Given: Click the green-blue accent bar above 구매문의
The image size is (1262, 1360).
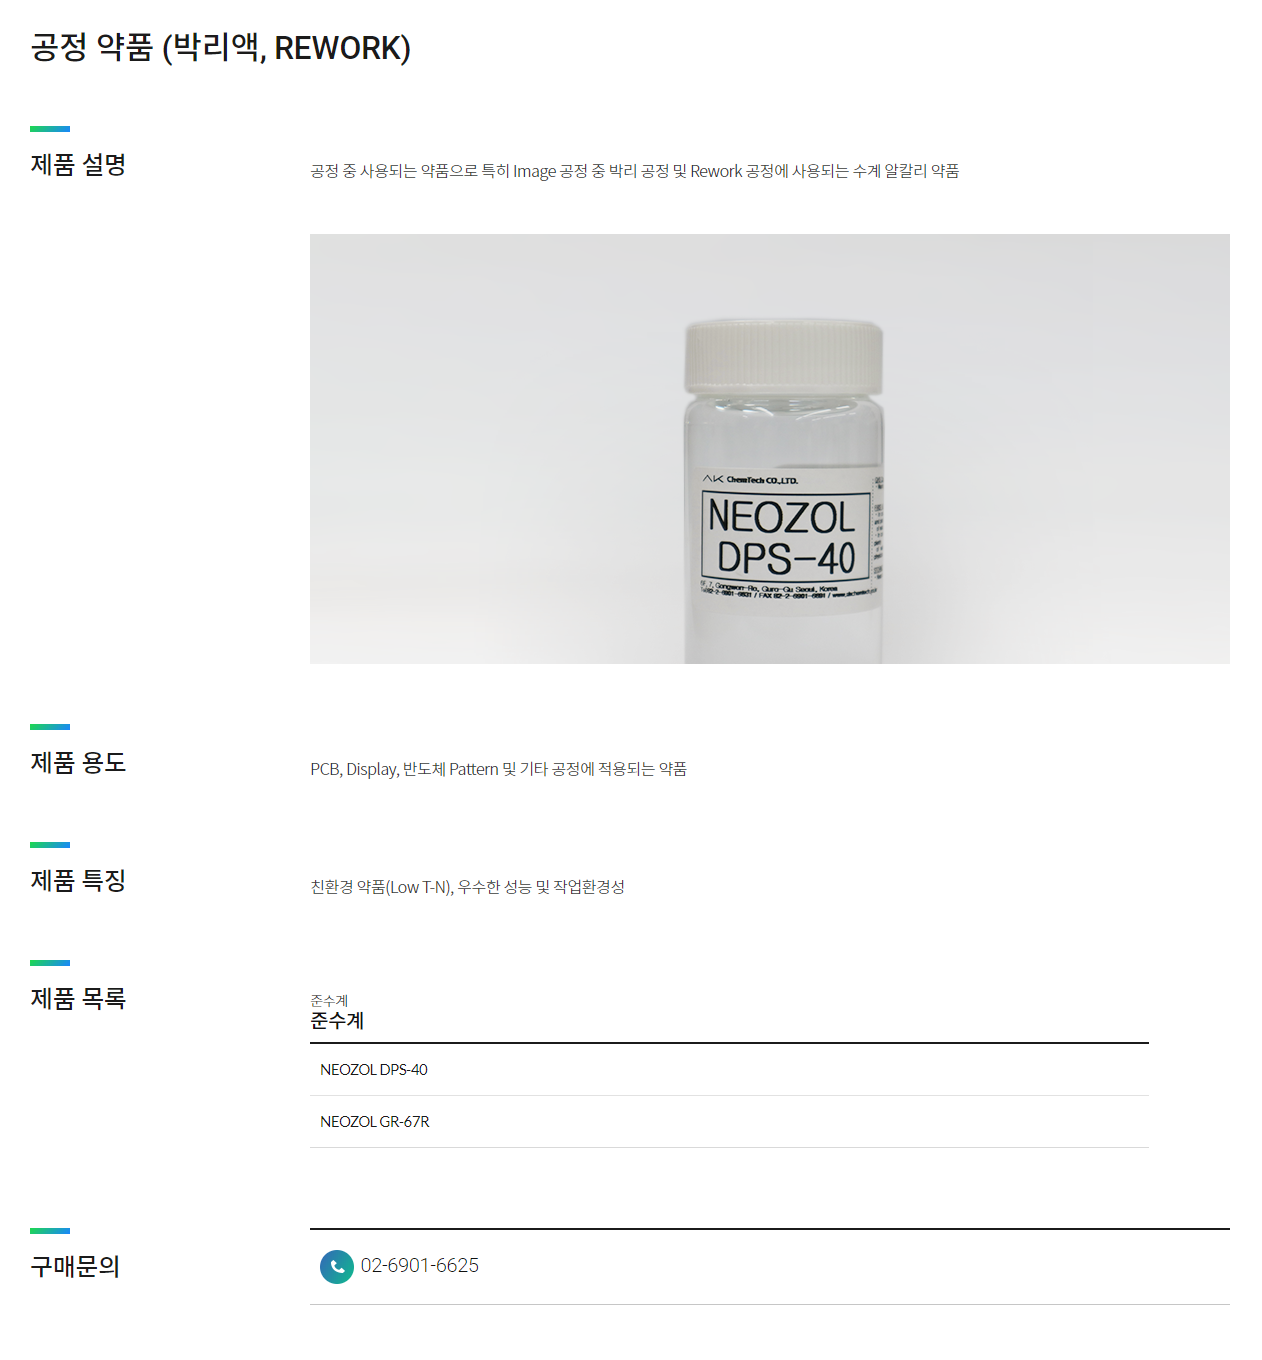Looking at the screenshot, I should [50, 1231].
